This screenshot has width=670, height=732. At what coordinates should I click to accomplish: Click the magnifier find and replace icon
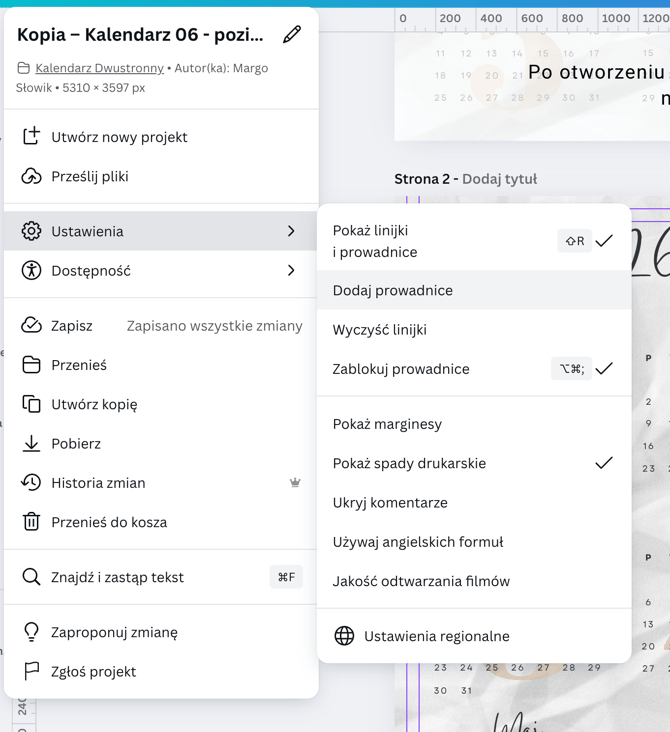[31, 577]
